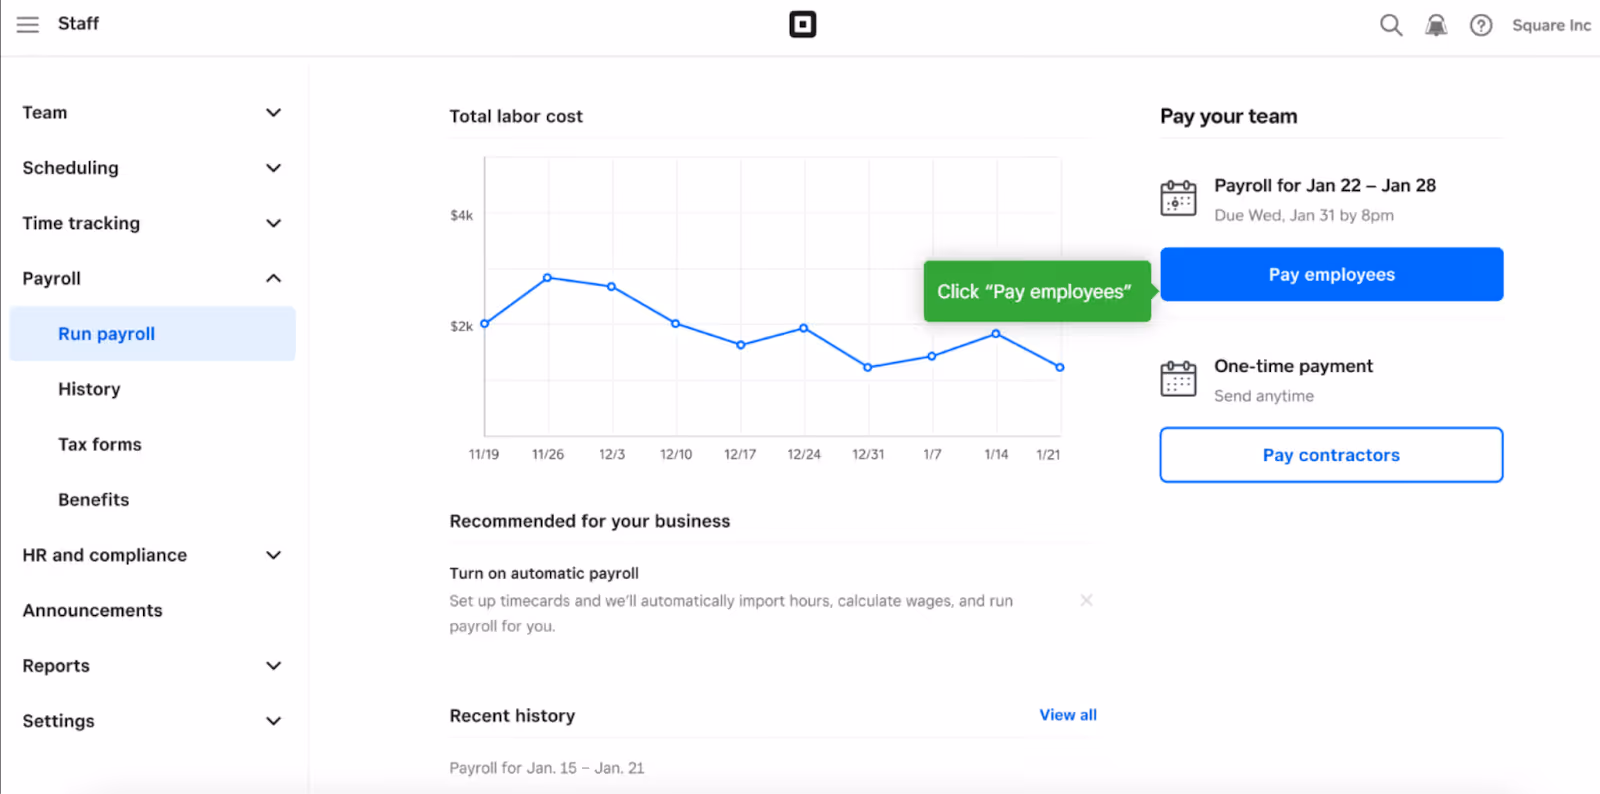This screenshot has height=794, width=1600.
Task: Expand the Reports section chevron
Action: coord(273,666)
